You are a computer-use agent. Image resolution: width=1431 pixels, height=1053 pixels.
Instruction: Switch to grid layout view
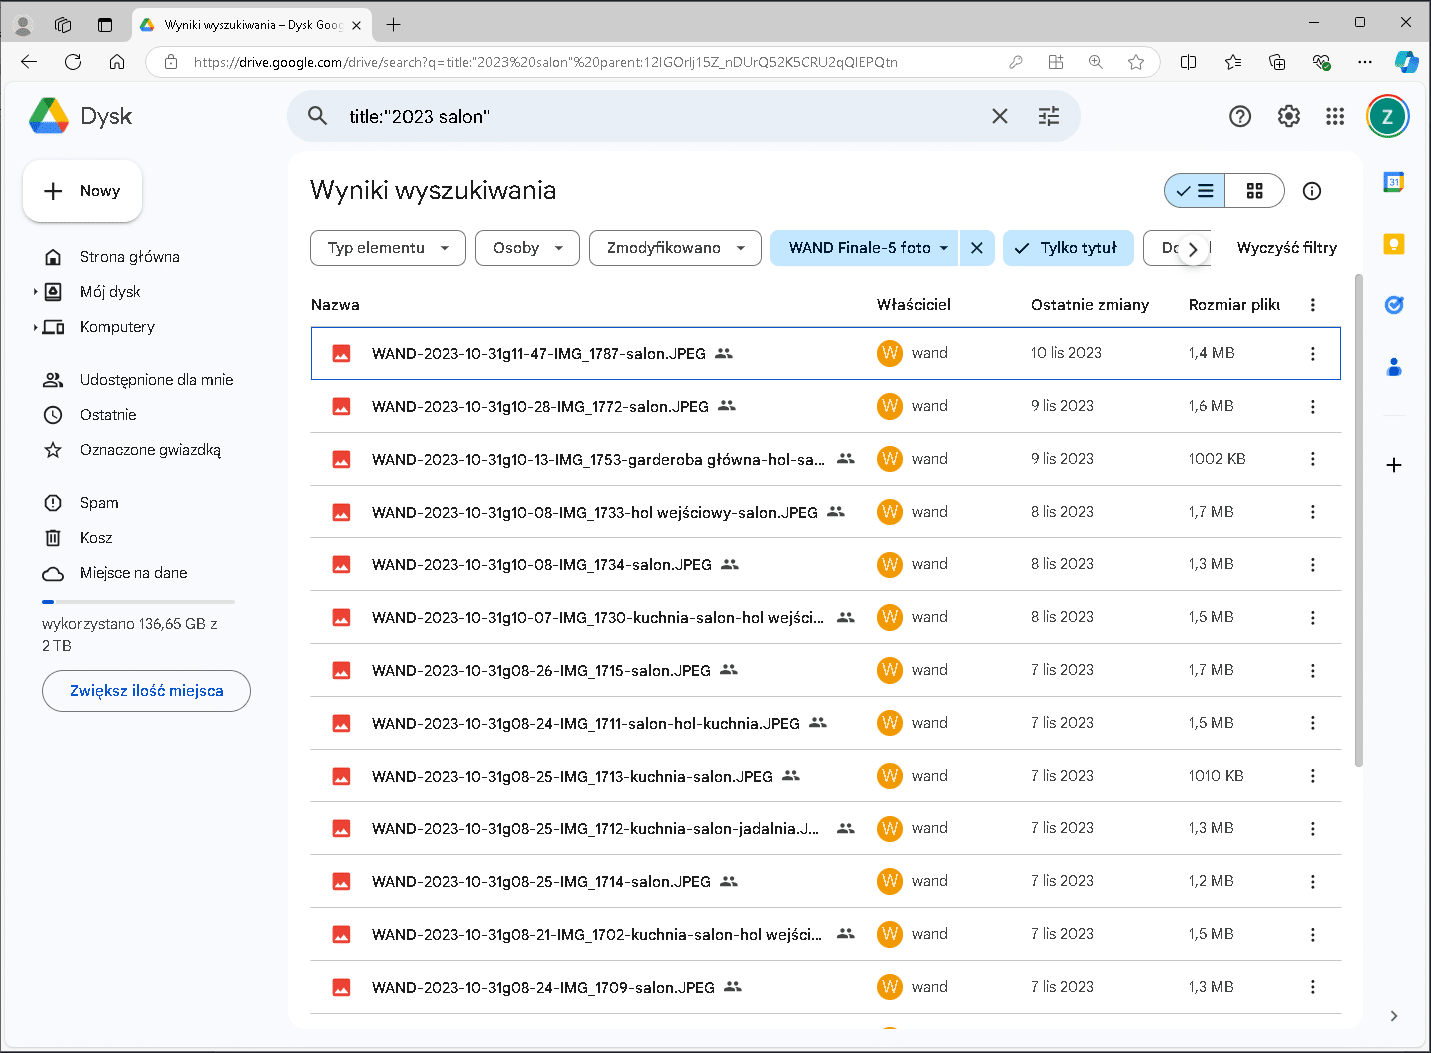tap(1254, 191)
